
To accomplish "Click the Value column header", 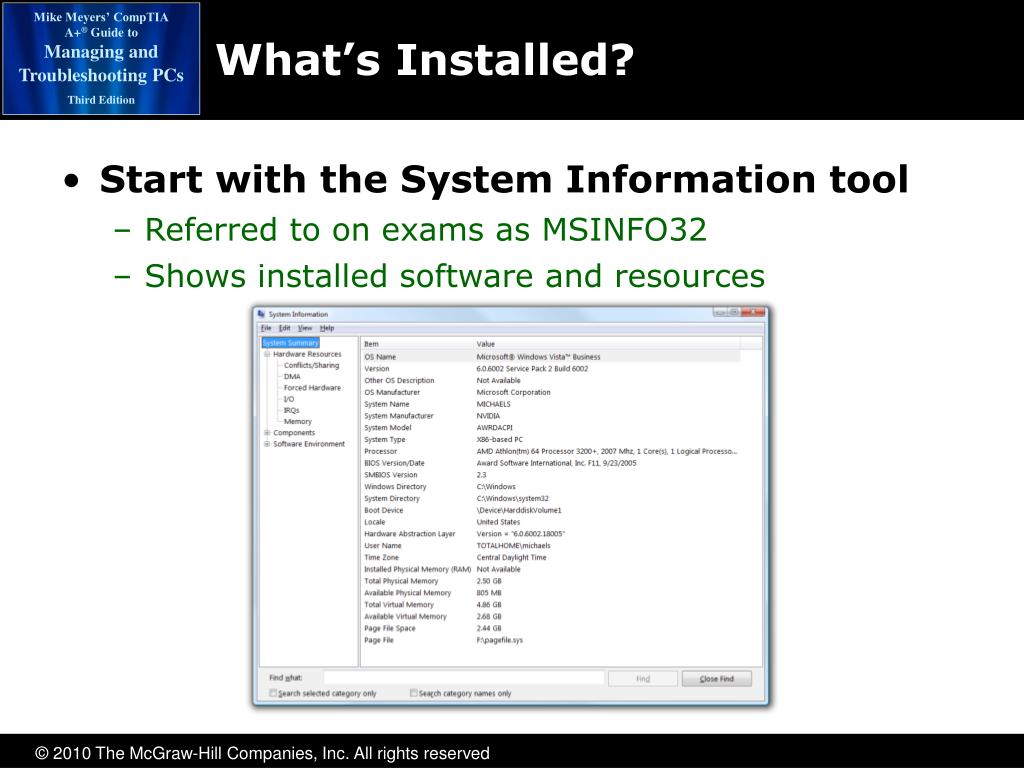I will (607, 344).
